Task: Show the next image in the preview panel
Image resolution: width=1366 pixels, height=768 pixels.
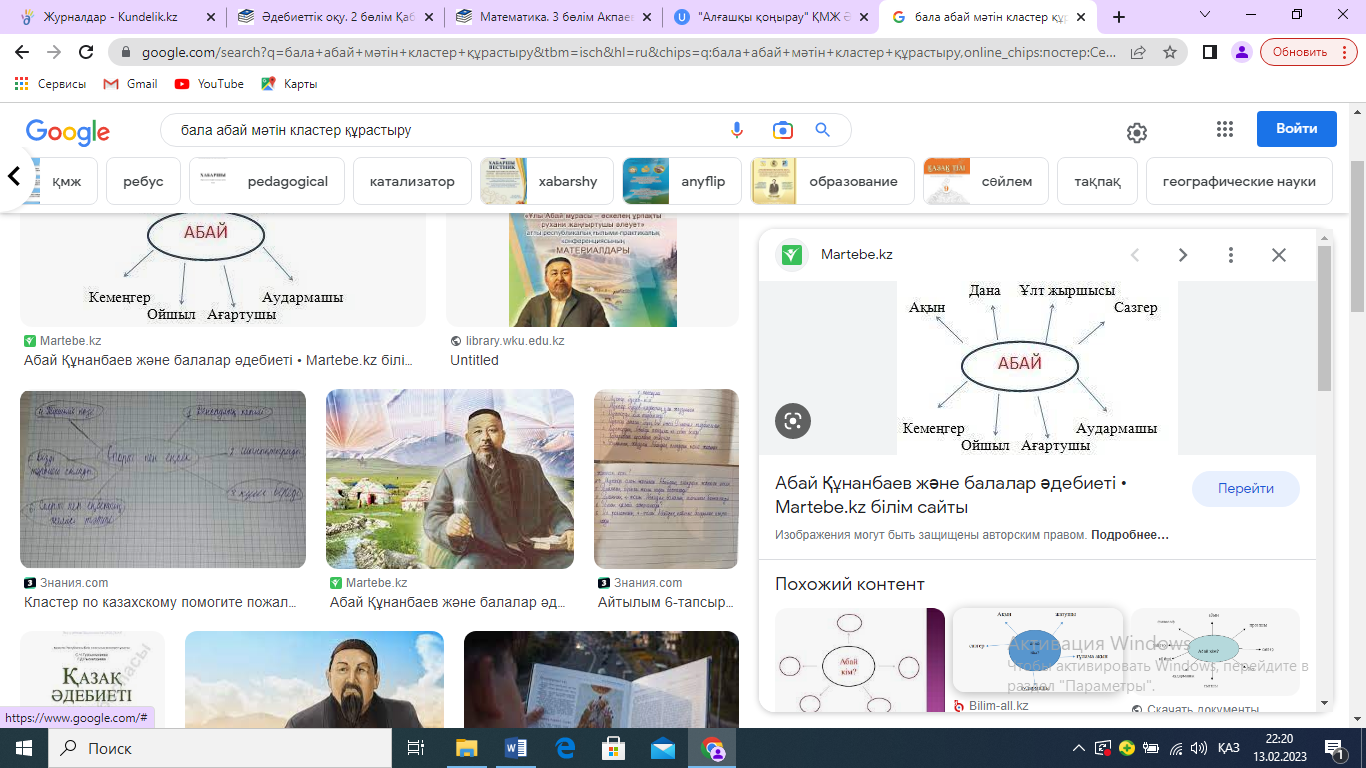Action: pyautogui.click(x=1183, y=255)
